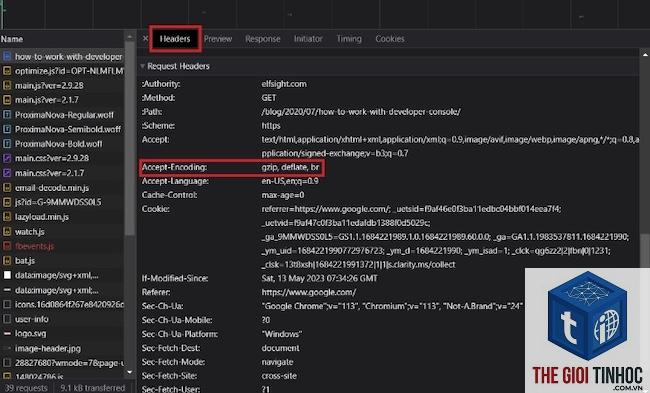Viewport: 650px width, 393px height.
Task: Select watch.js request name
Action: 29,232
